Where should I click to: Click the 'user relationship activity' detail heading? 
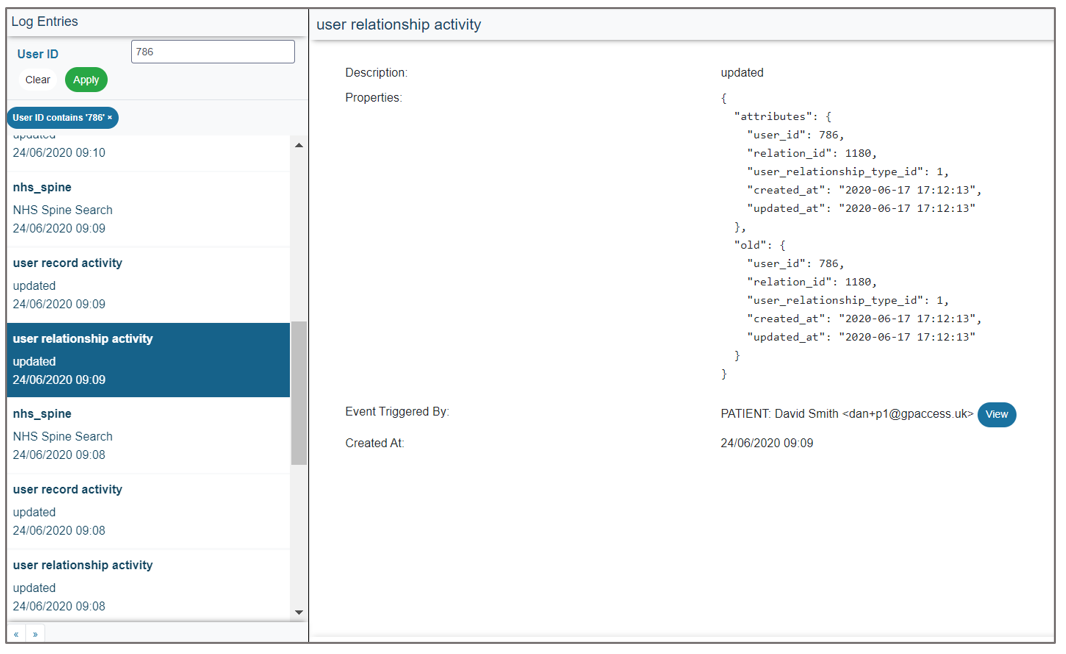pos(398,24)
